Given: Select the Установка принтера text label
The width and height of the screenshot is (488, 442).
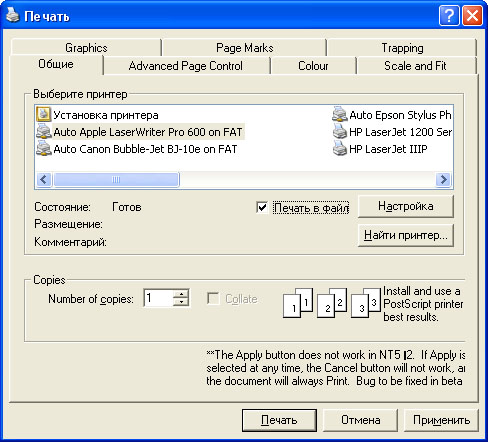Looking at the screenshot, I should 106,115.
